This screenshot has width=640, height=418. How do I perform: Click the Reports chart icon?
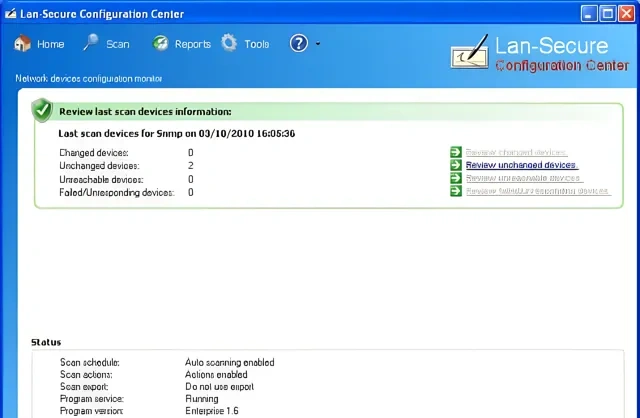pyautogui.click(x=160, y=43)
